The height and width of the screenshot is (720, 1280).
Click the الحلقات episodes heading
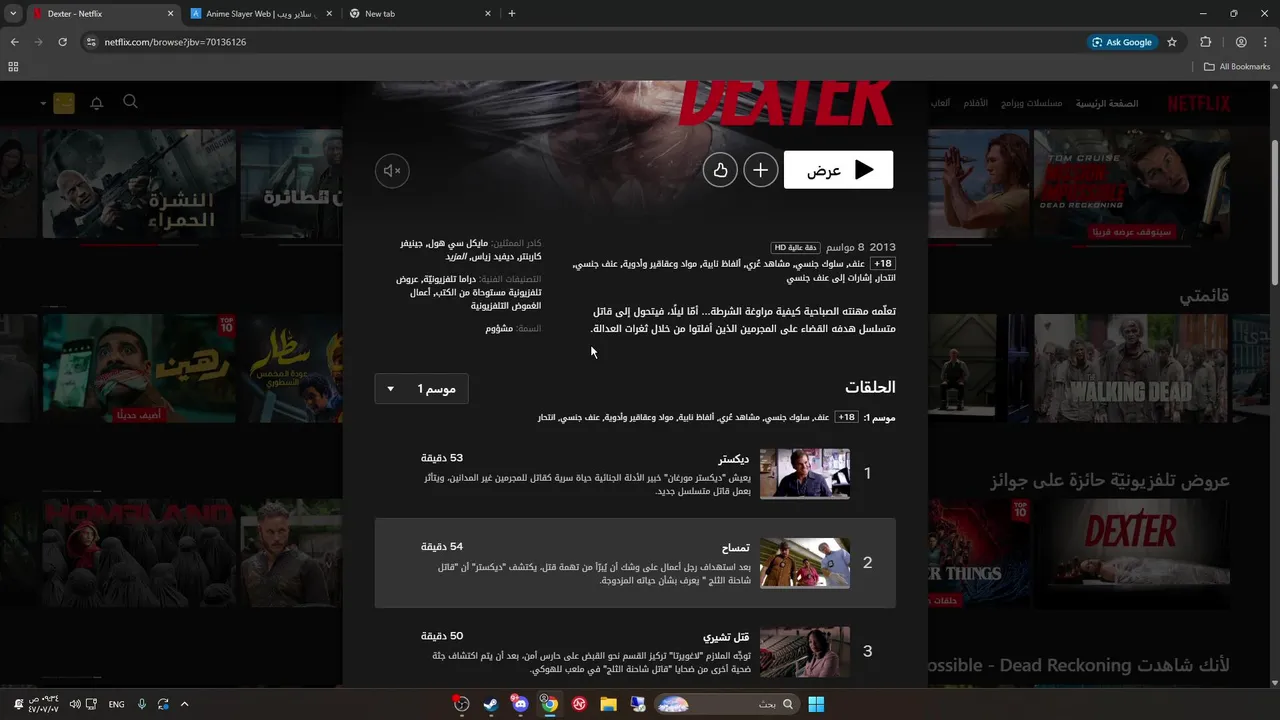coord(870,387)
